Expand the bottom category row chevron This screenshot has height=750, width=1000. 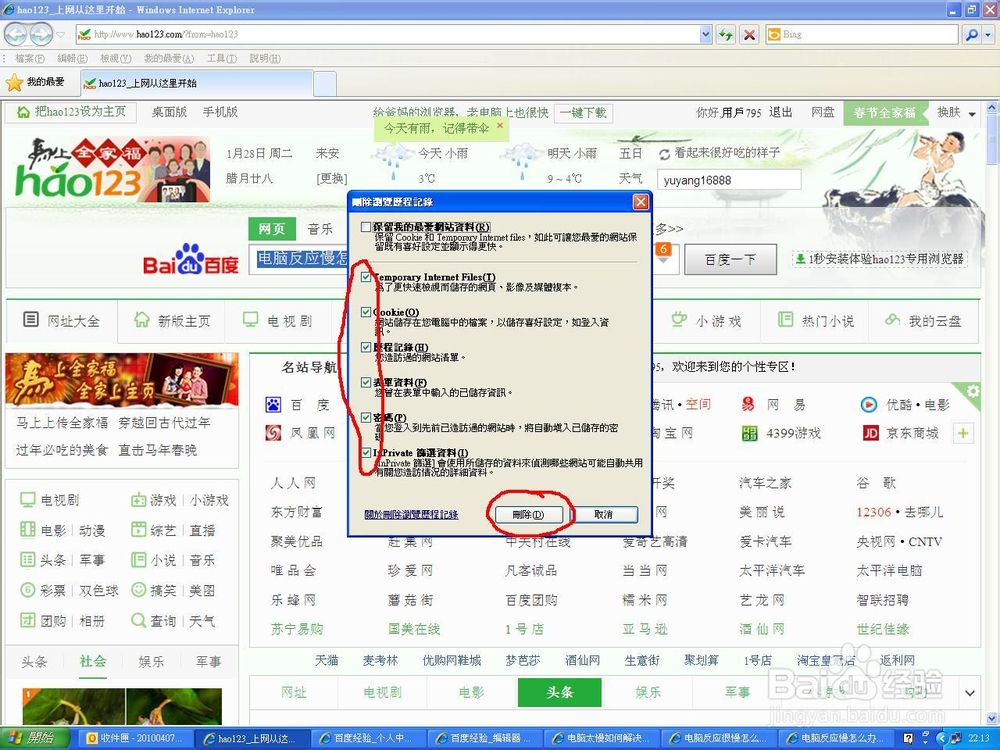click(970, 693)
